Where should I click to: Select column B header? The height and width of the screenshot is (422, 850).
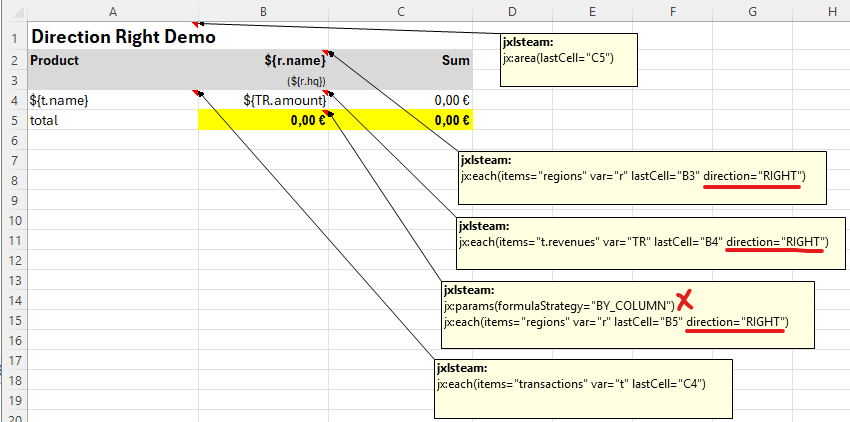(263, 11)
